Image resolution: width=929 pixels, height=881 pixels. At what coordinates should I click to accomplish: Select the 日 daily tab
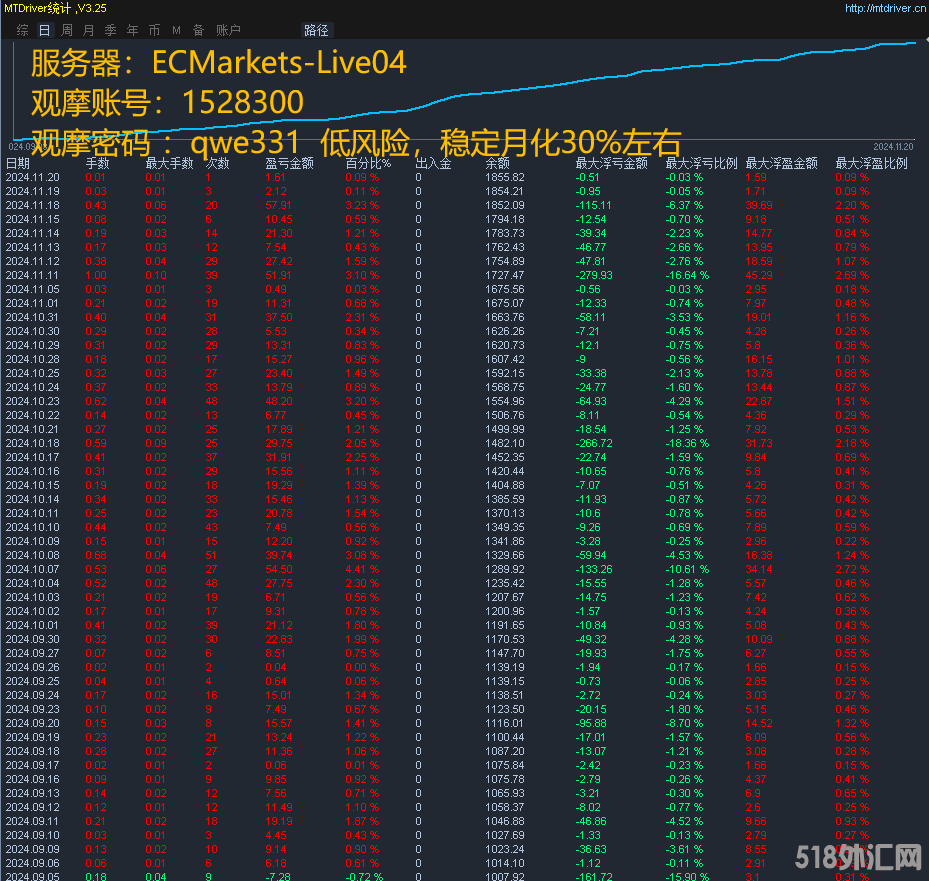click(44, 30)
